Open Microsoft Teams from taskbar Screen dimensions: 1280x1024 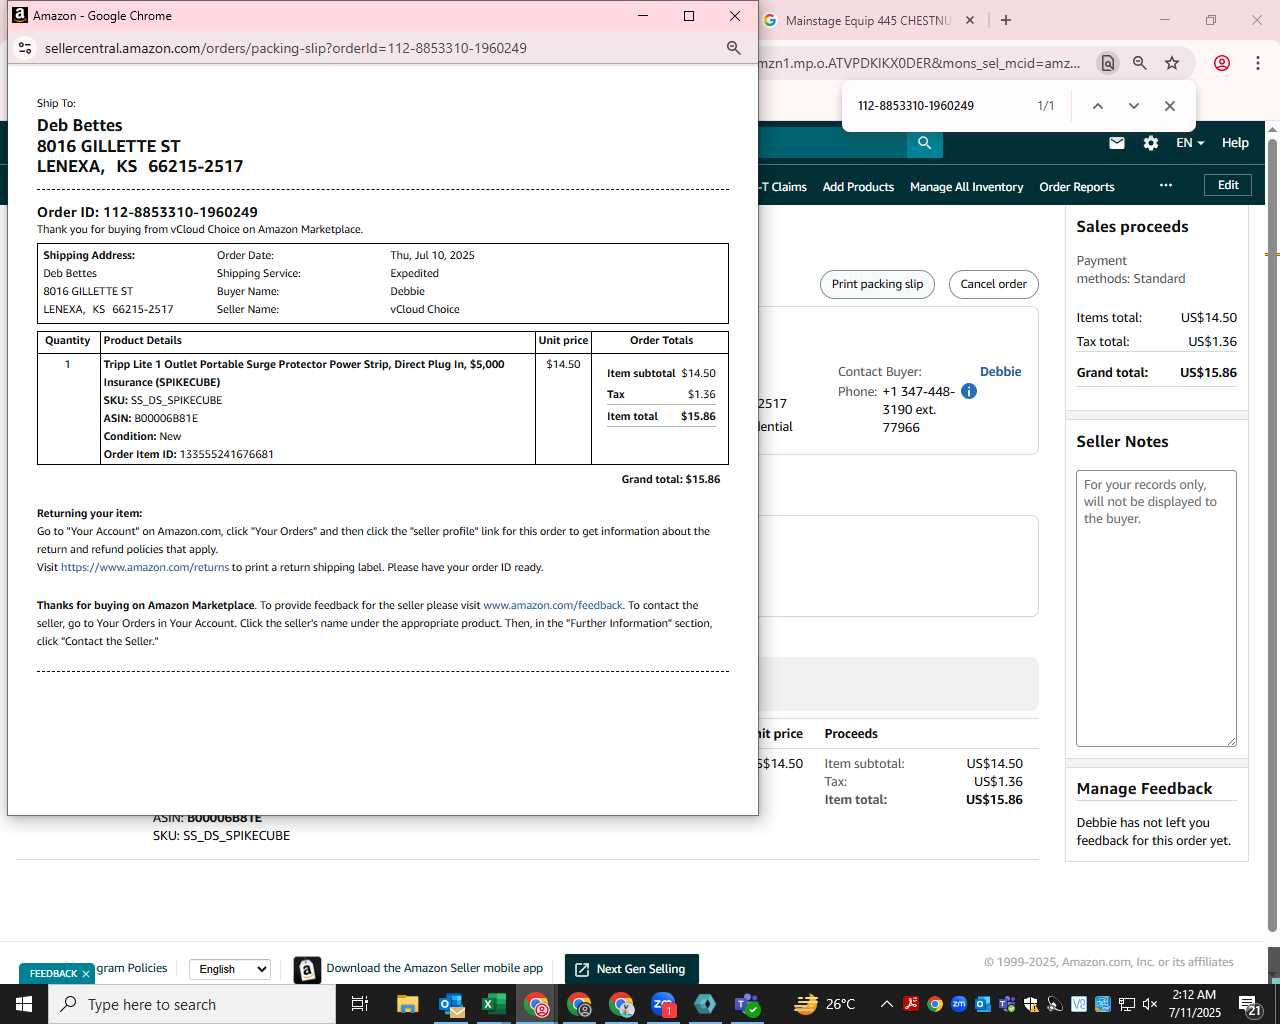[x=747, y=1004]
